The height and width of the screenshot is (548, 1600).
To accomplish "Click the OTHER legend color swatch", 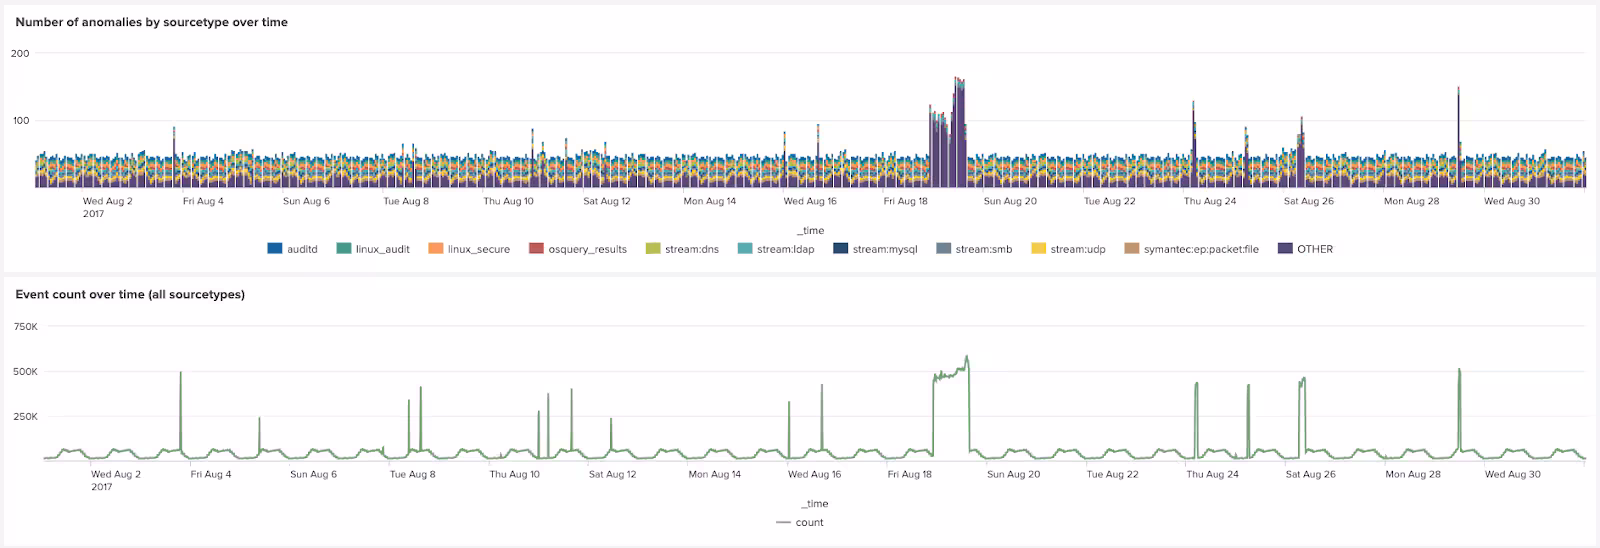I will point(1285,249).
